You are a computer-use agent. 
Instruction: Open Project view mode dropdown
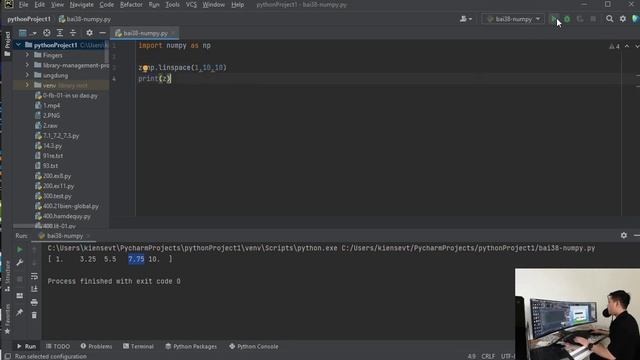tap(27, 33)
